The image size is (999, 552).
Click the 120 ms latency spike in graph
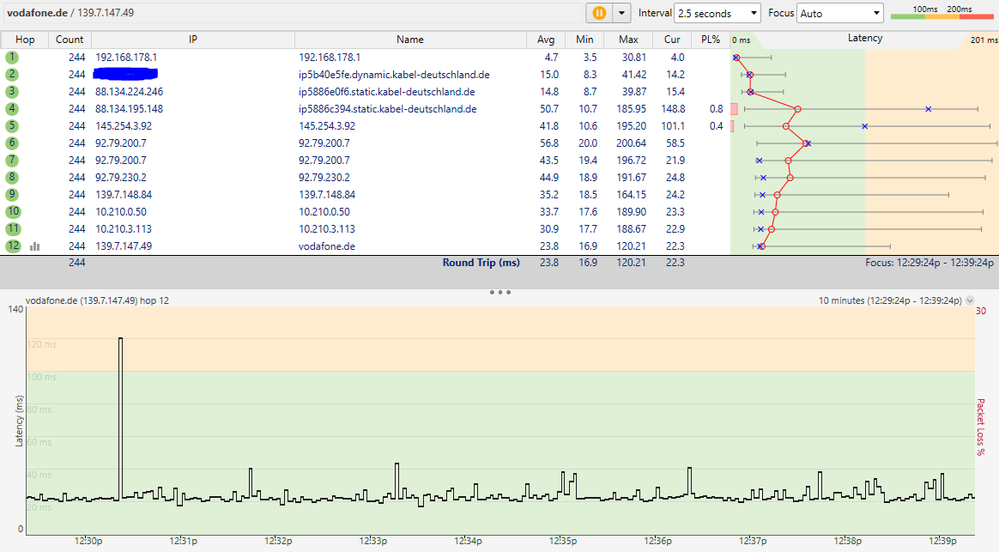[120, 418]
